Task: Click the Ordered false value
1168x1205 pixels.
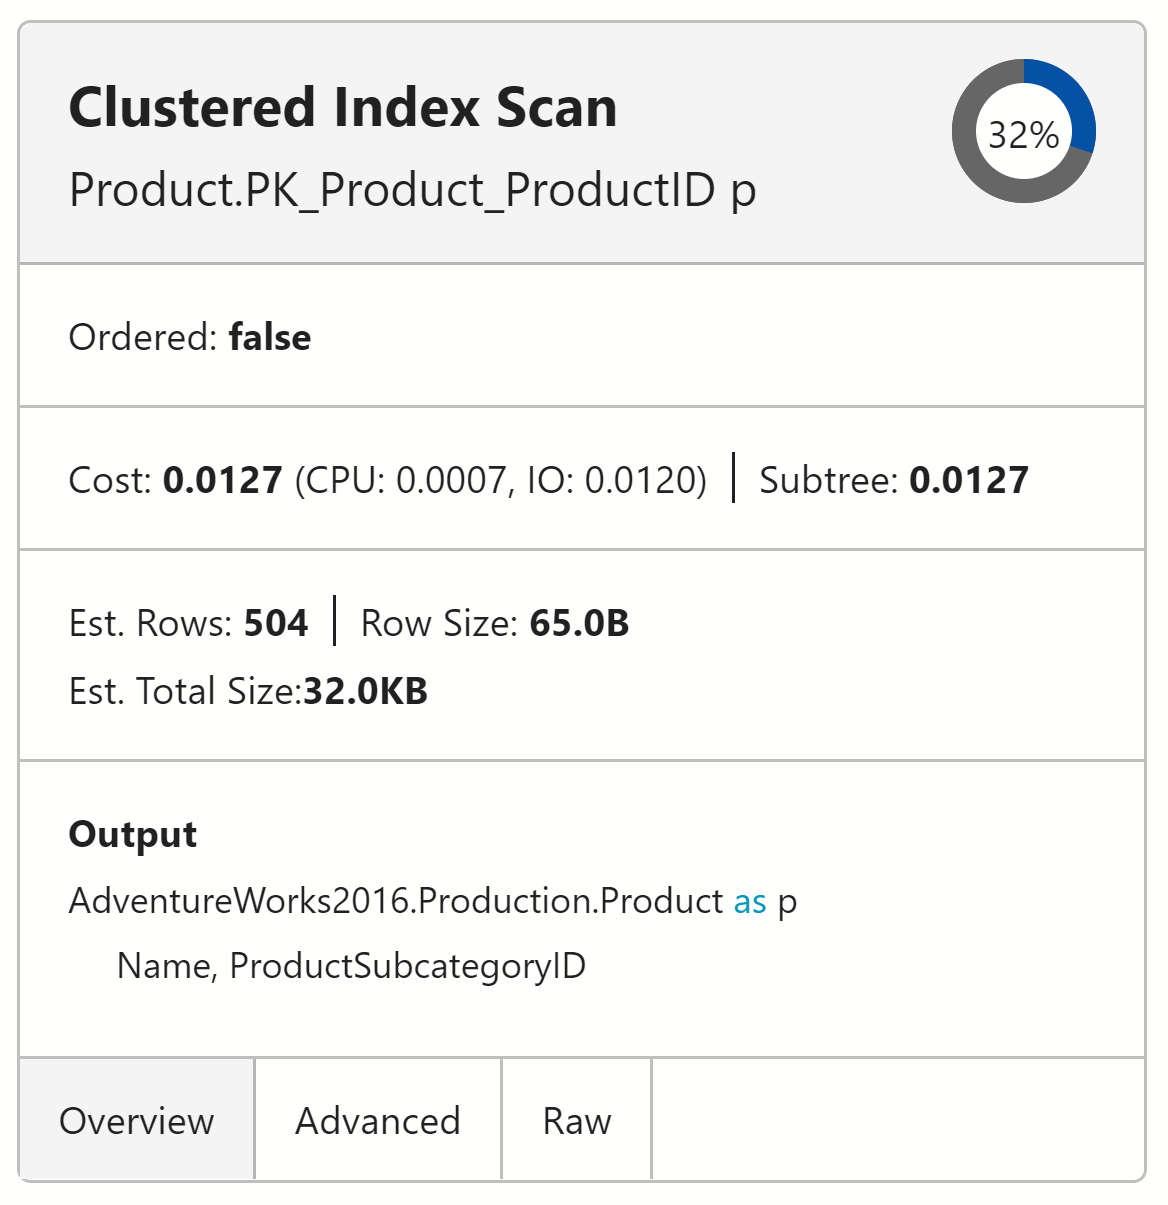Action: coord(270,337)
